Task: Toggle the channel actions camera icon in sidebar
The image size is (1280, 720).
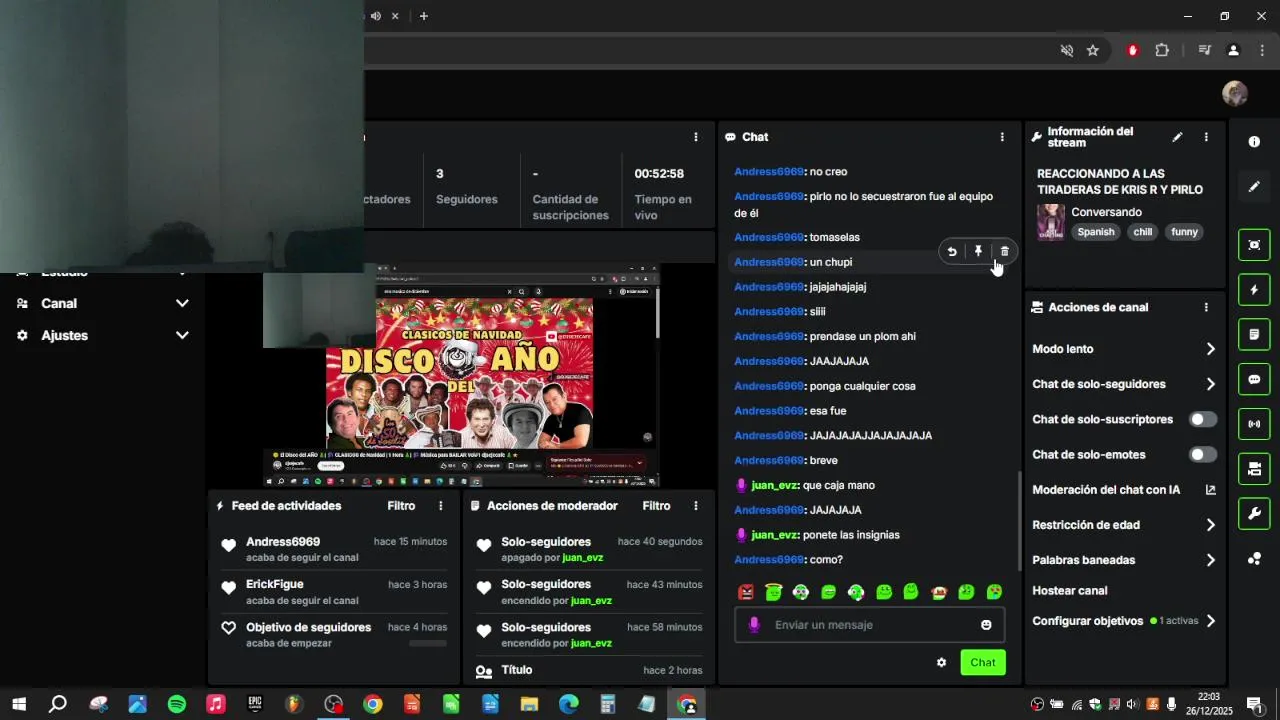Action: (x=1254, y=468)
